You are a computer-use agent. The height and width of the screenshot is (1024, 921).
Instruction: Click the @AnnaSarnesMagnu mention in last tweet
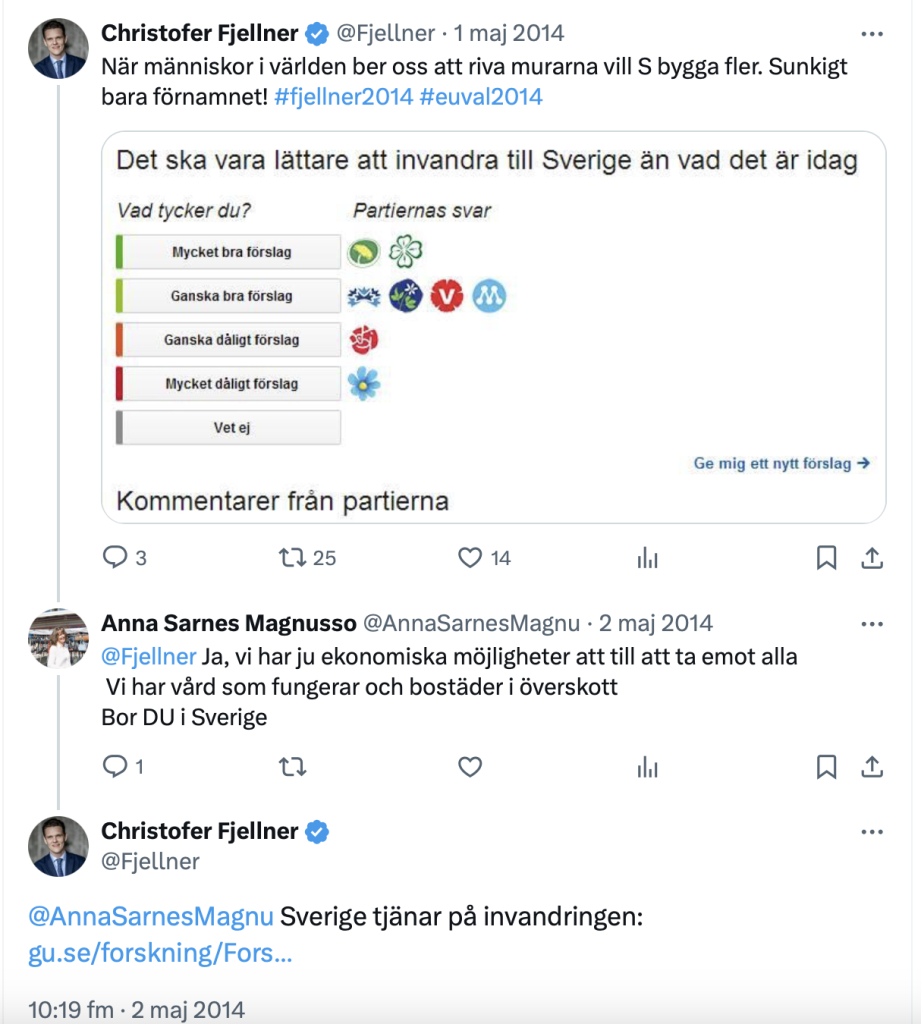(151, 917)
